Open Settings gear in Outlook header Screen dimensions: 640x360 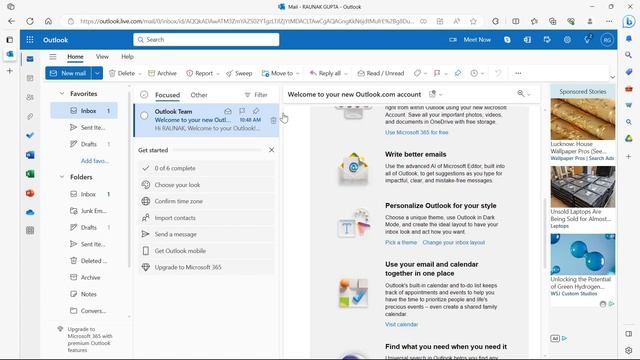pos(567,40)
